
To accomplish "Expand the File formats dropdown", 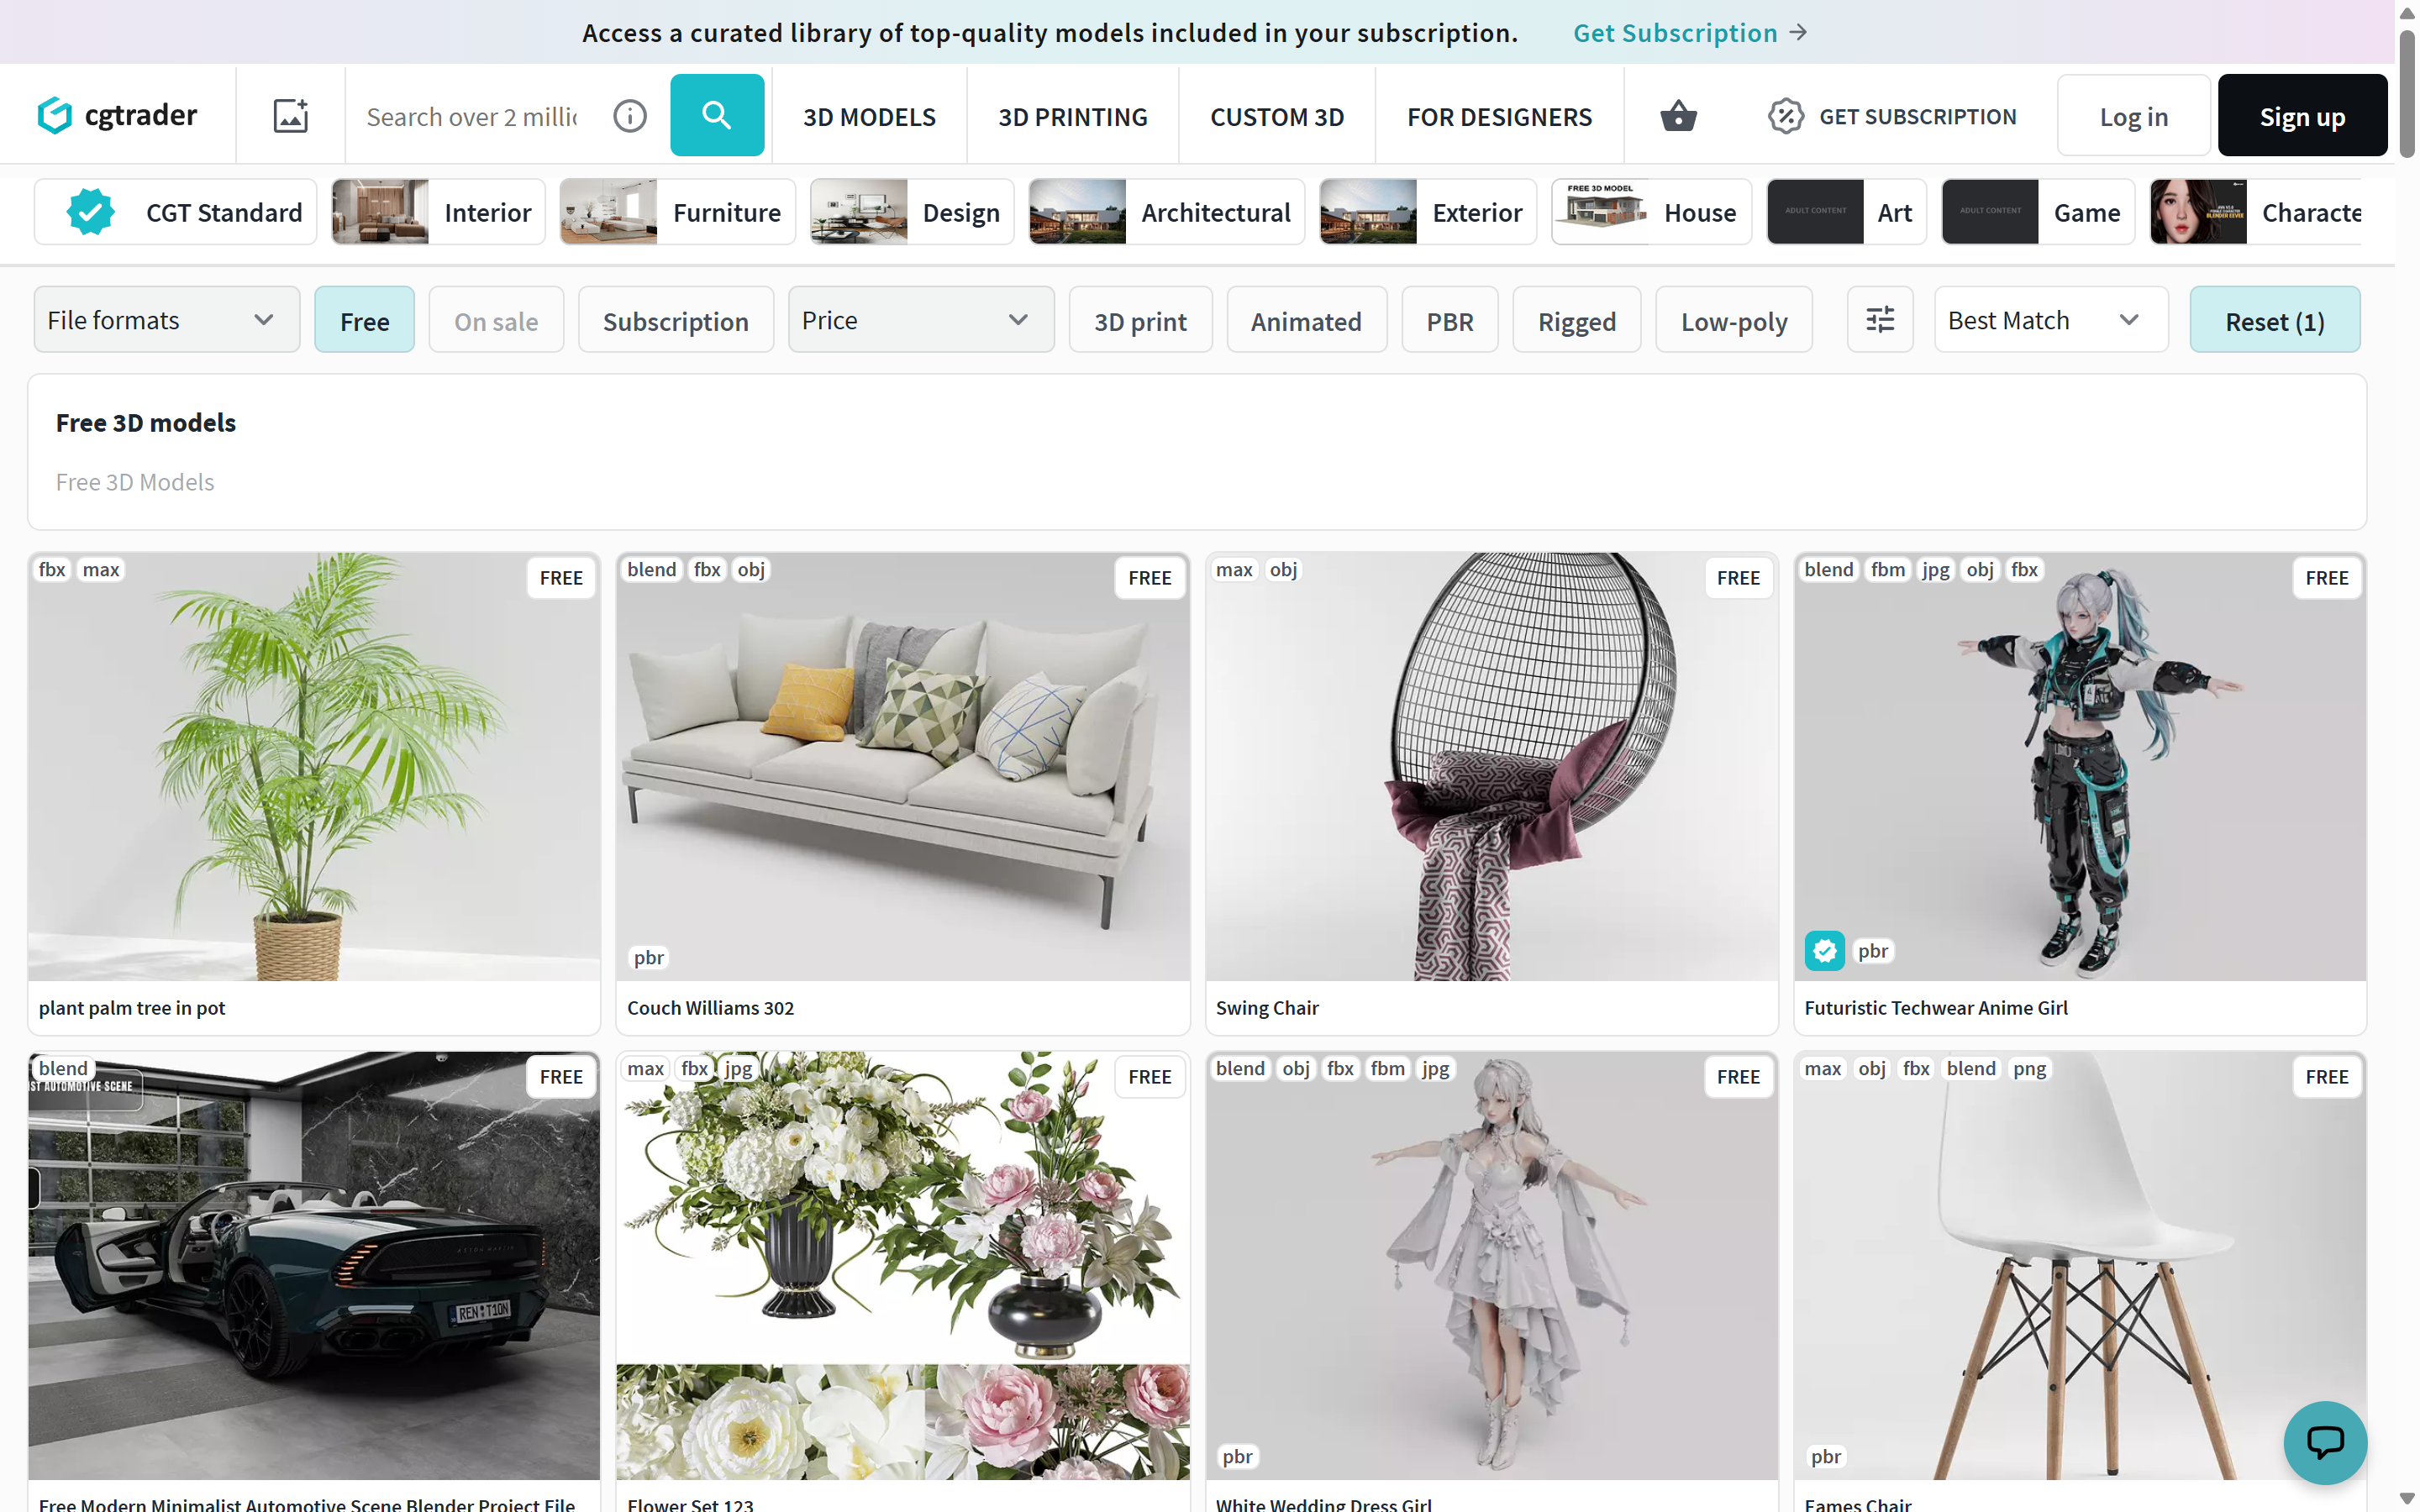I will click(167, 320).
